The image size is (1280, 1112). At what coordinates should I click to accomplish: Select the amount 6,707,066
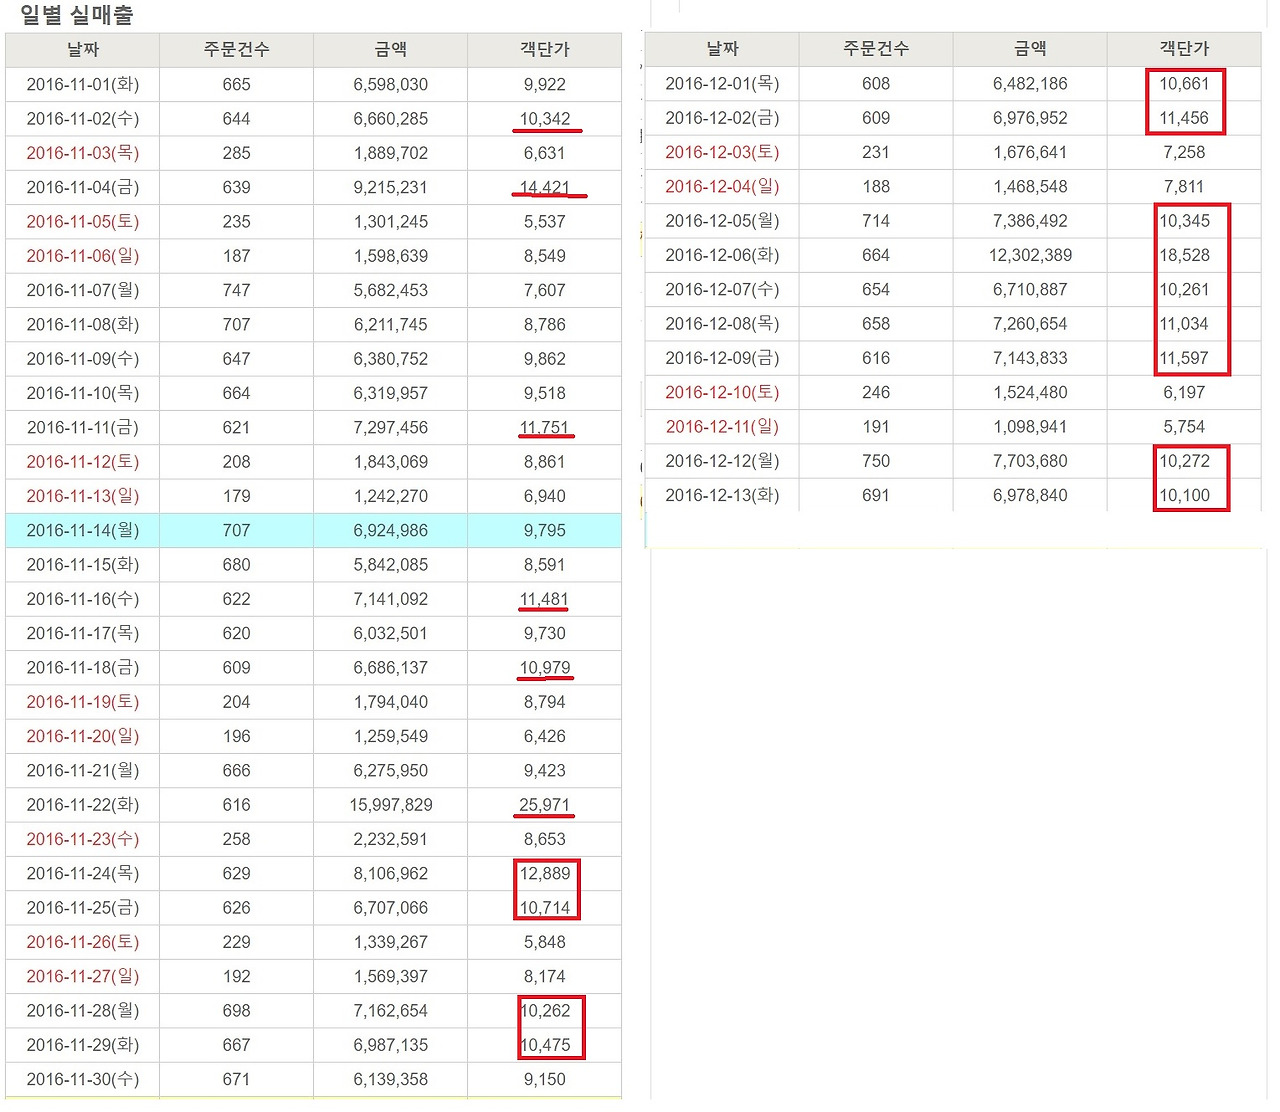pos(391,908)
